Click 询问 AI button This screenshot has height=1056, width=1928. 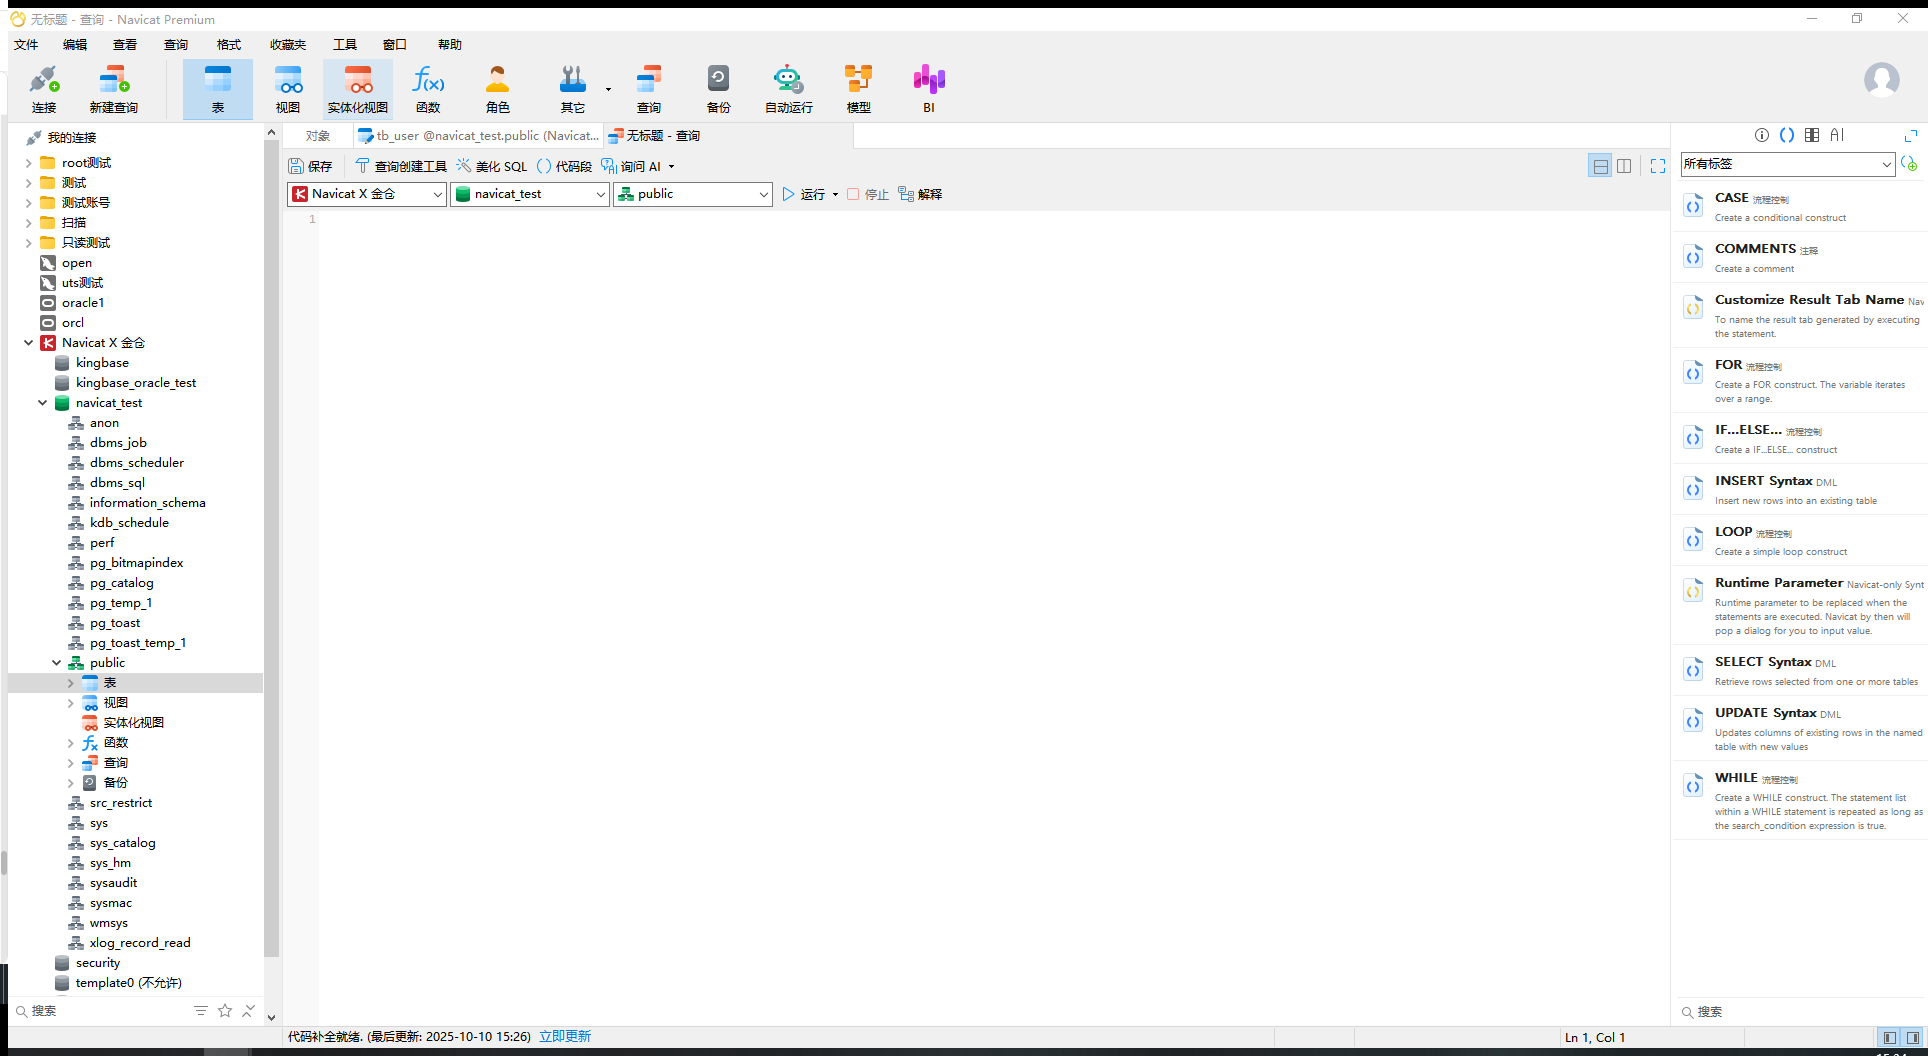pyautogui.click(x=631, y=166)
